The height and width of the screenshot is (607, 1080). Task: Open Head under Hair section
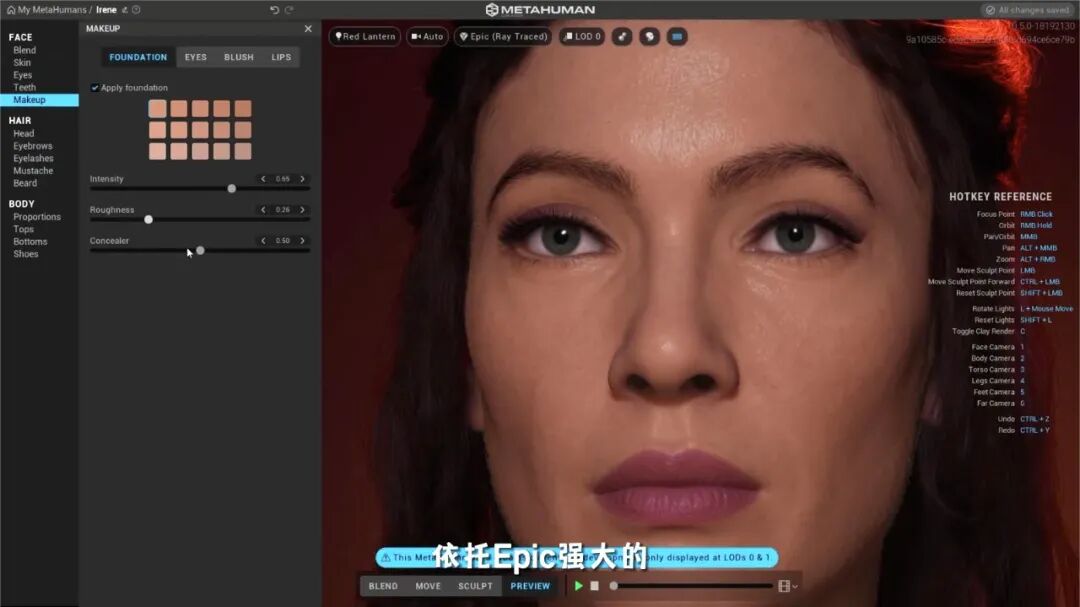pyautogui.click(x=23, y=134)
